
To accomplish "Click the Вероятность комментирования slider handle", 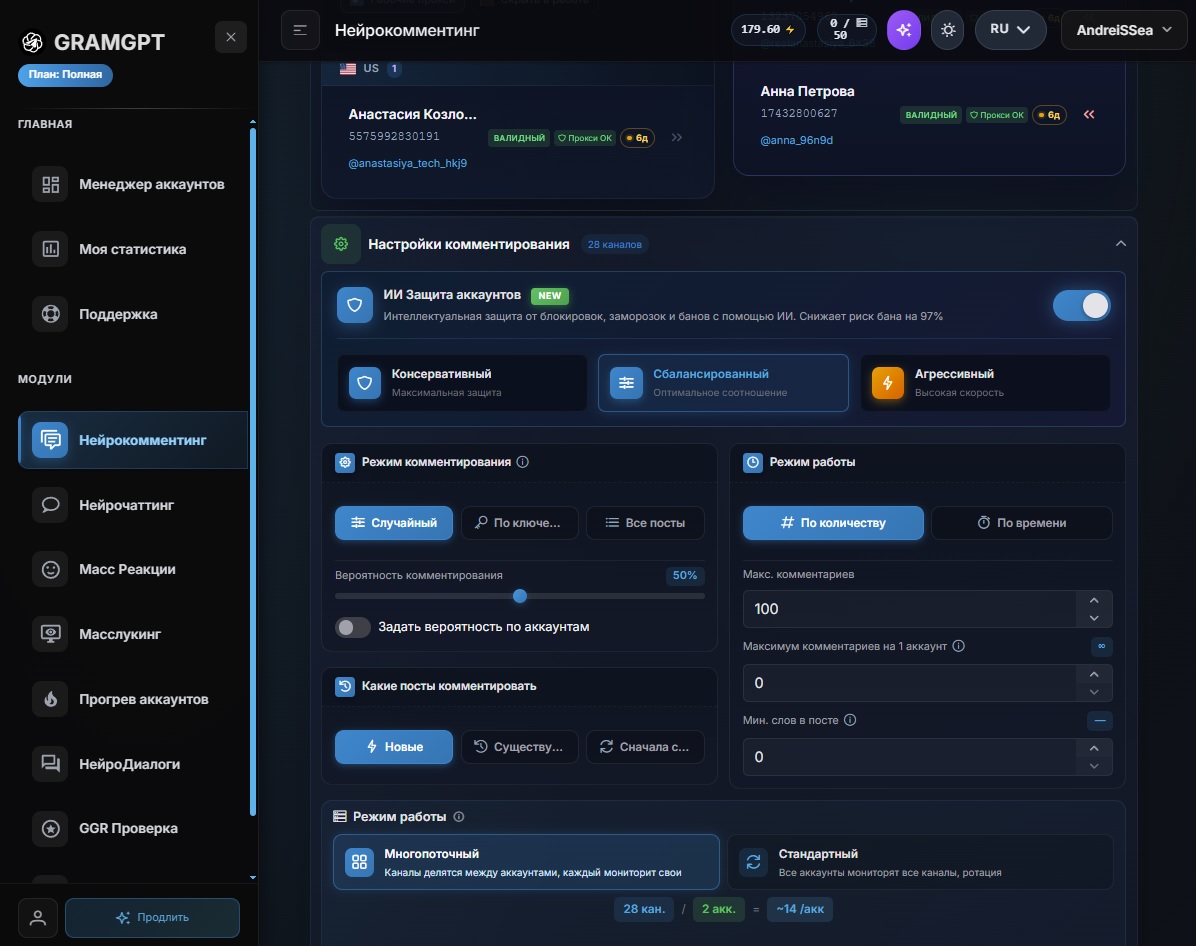I will point(520,596).
